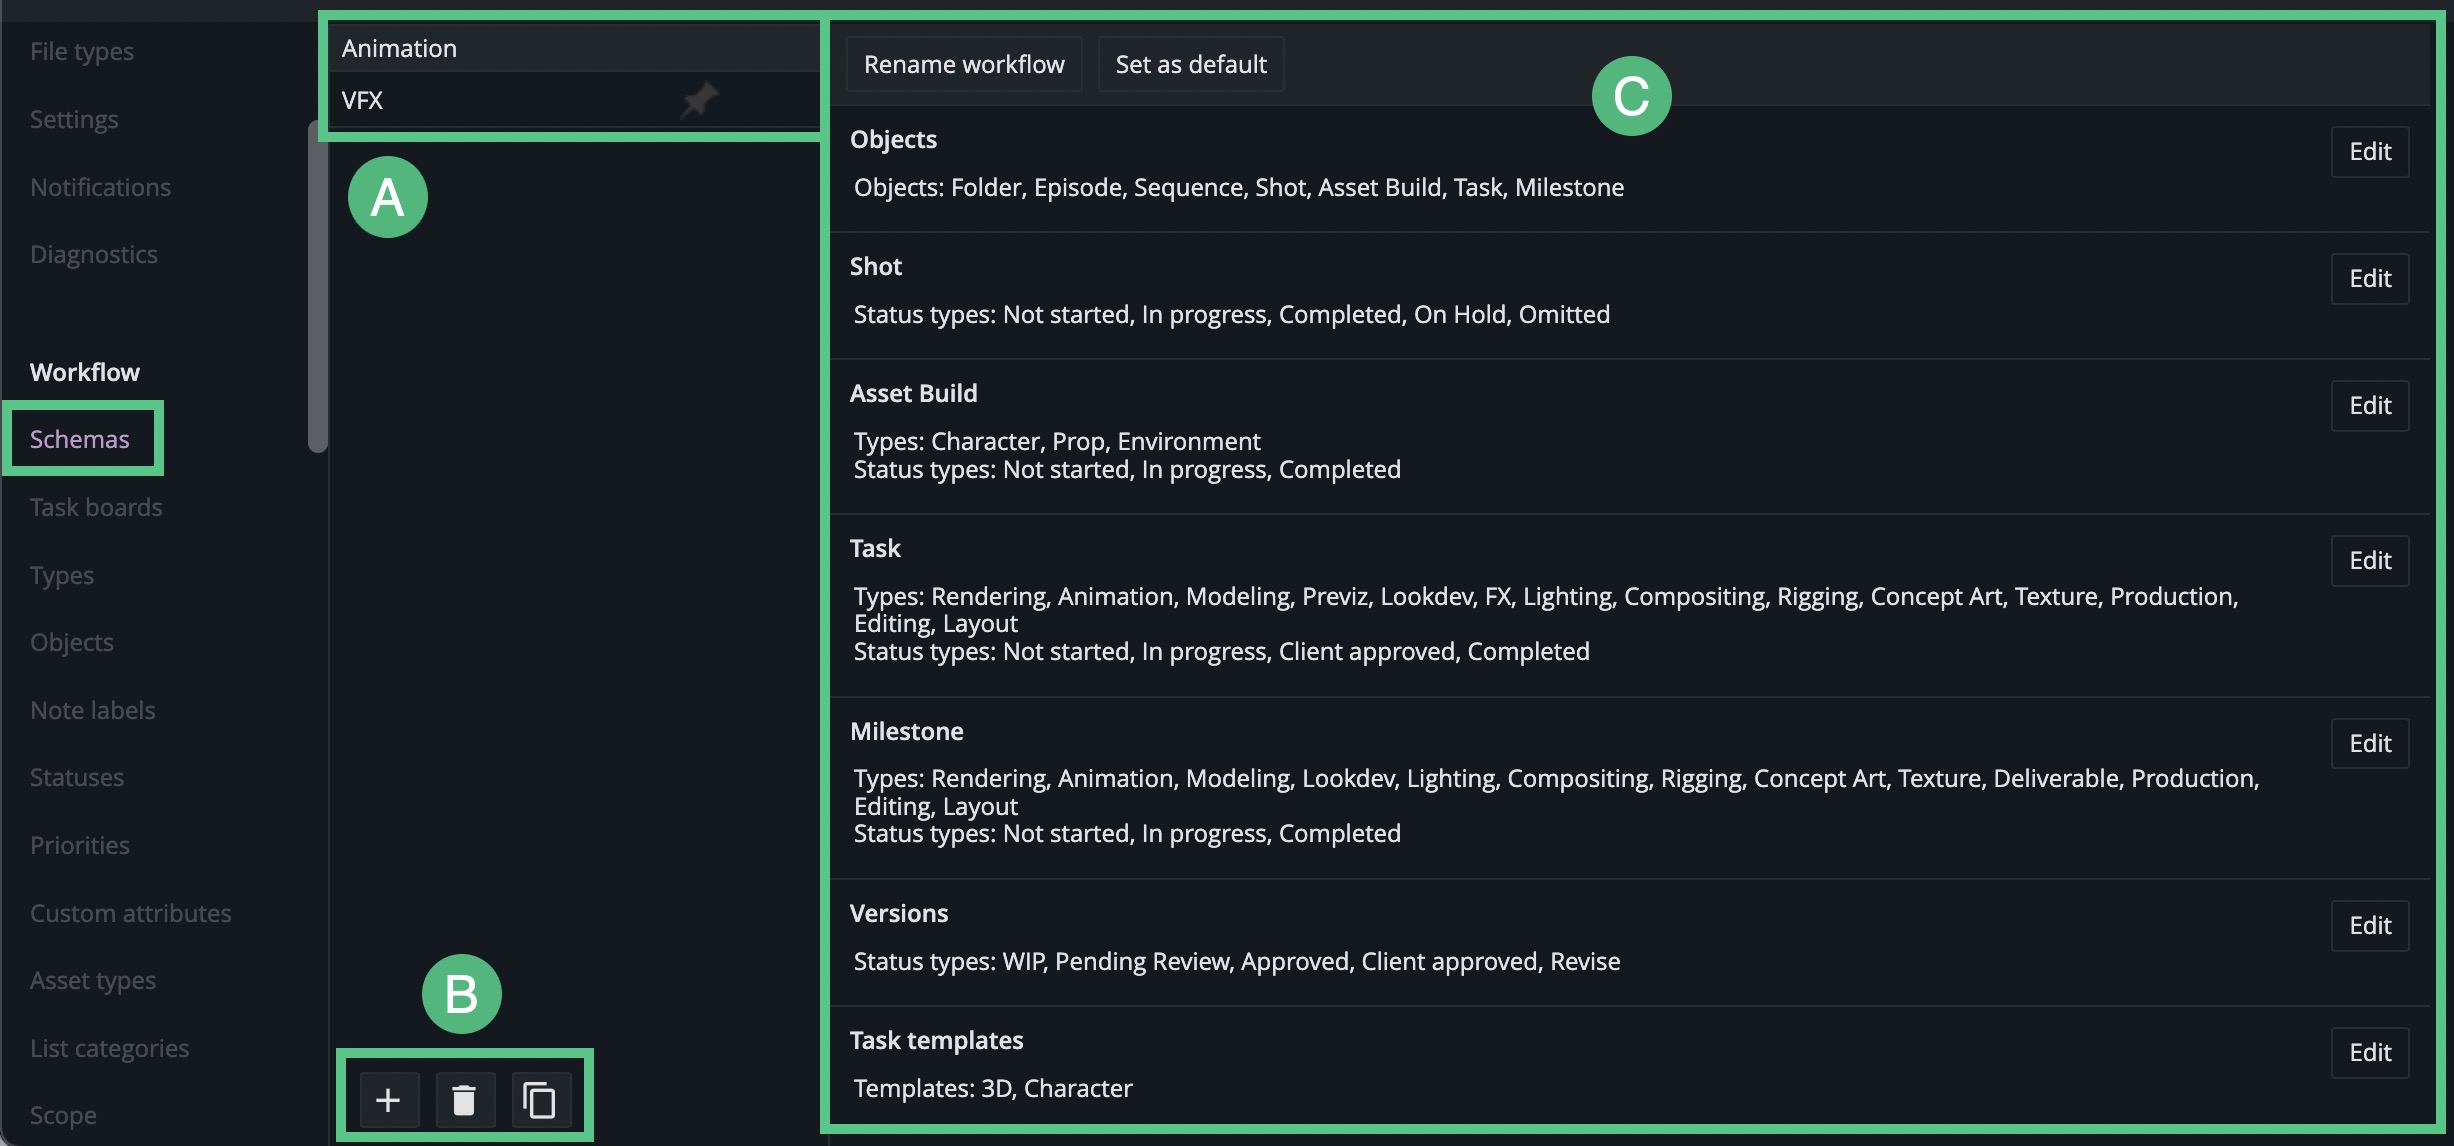Select the VFX workflow schema
Image resolution: width=2454 pixels, height=1146 pixels.
[362, 100]
